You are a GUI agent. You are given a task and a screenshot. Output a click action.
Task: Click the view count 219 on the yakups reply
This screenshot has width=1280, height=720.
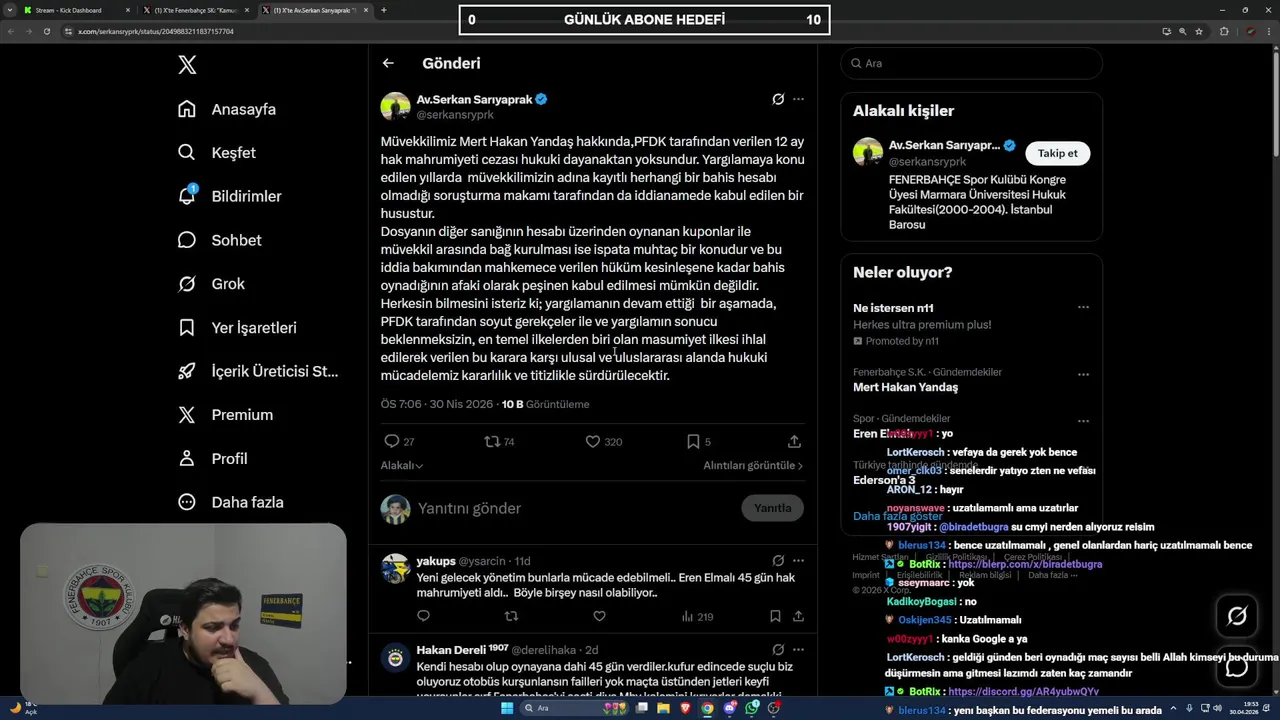698,616
